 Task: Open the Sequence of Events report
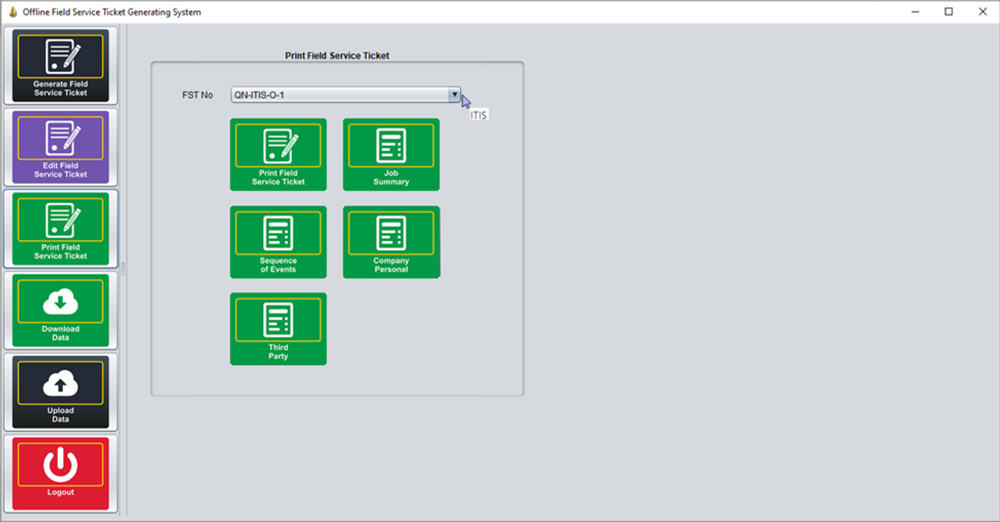pyautogui.click(x=278, y=242)
